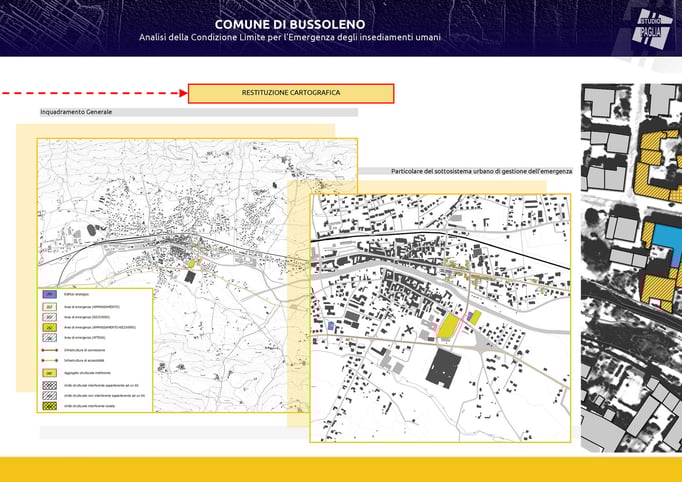This screenshot has width=682, height=482.
Task: Click the 'Inquadramento Generale' label
Action: click(76, 112)
